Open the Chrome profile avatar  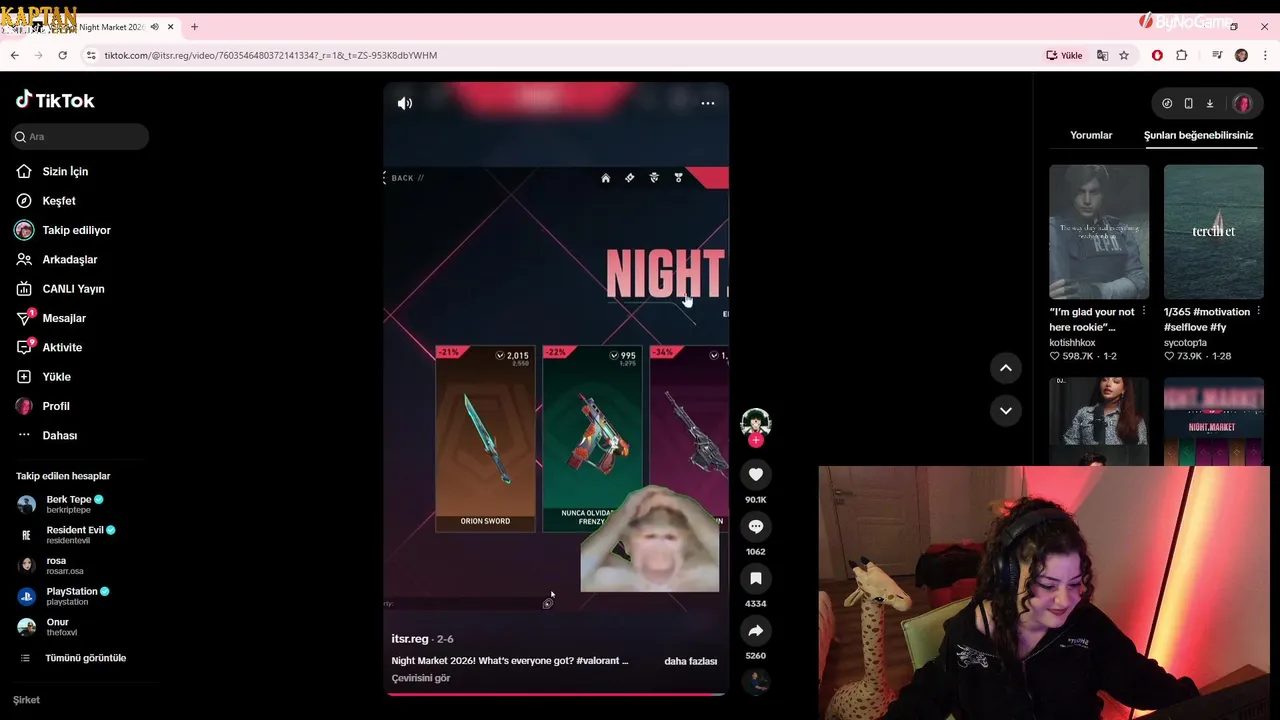[1241, 55]
